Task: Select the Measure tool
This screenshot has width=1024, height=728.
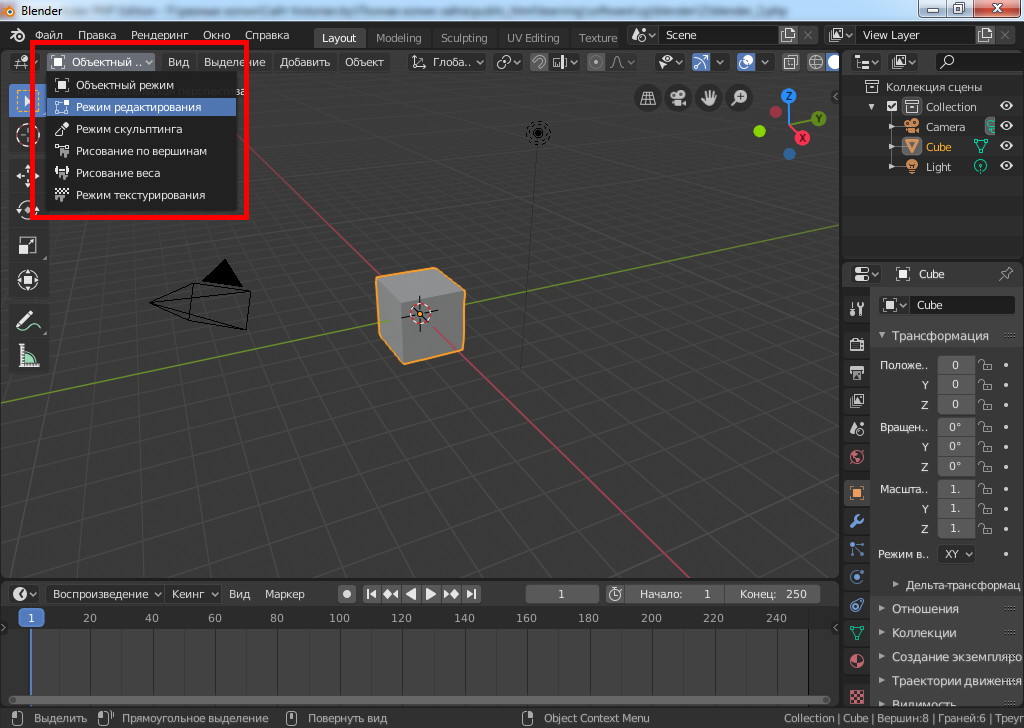Action: tap(27, 355)
